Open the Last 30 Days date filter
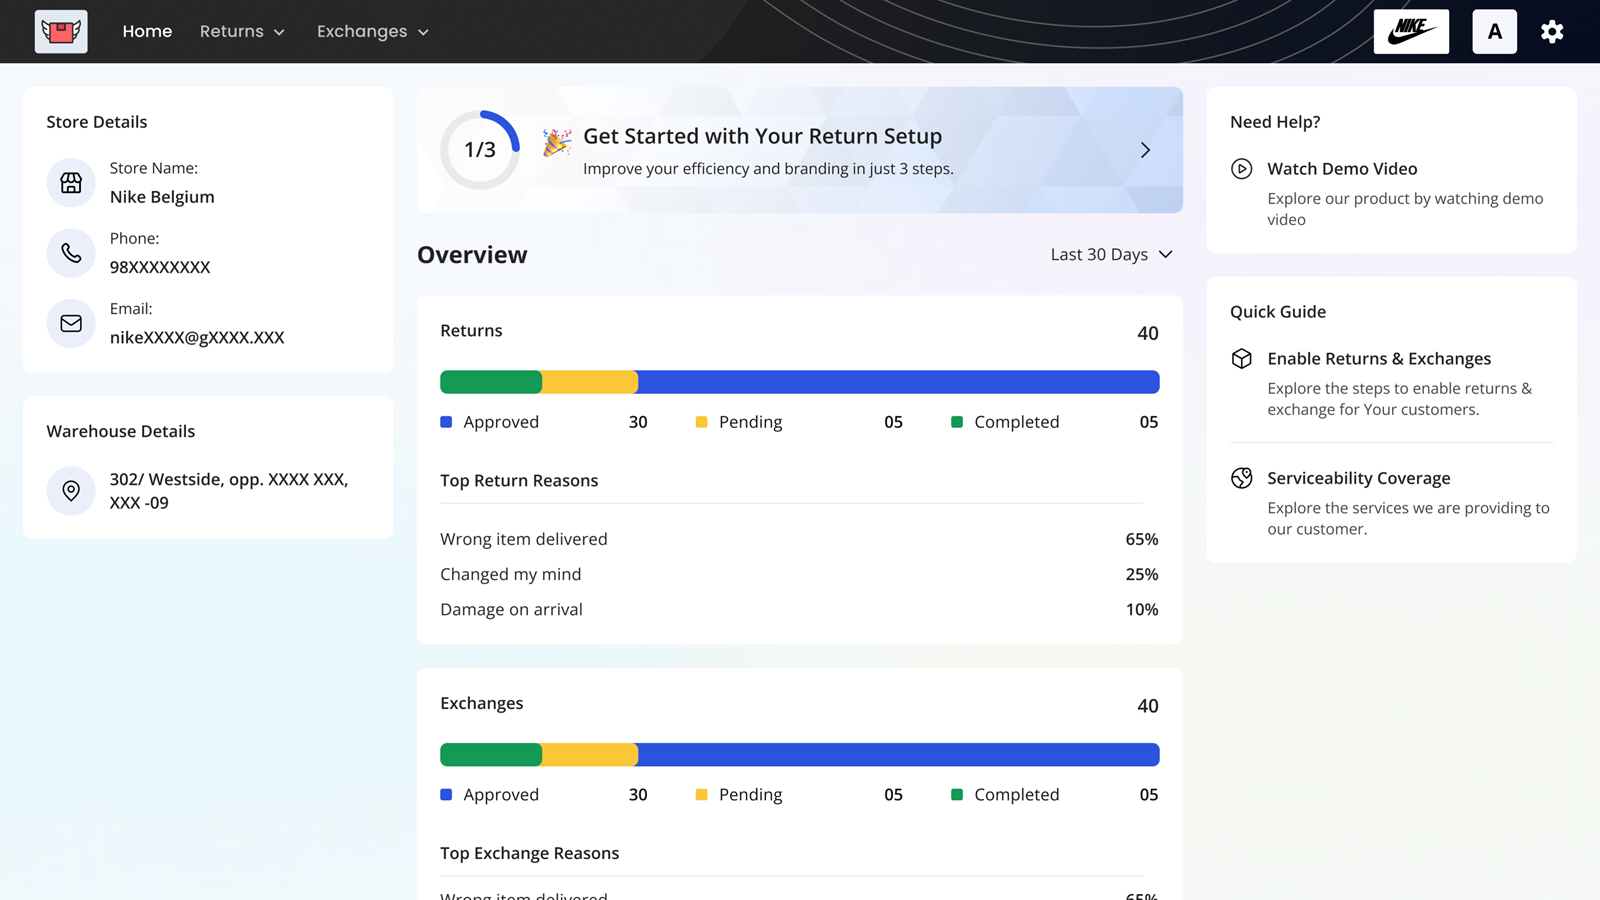 [x=1111, y=255]
